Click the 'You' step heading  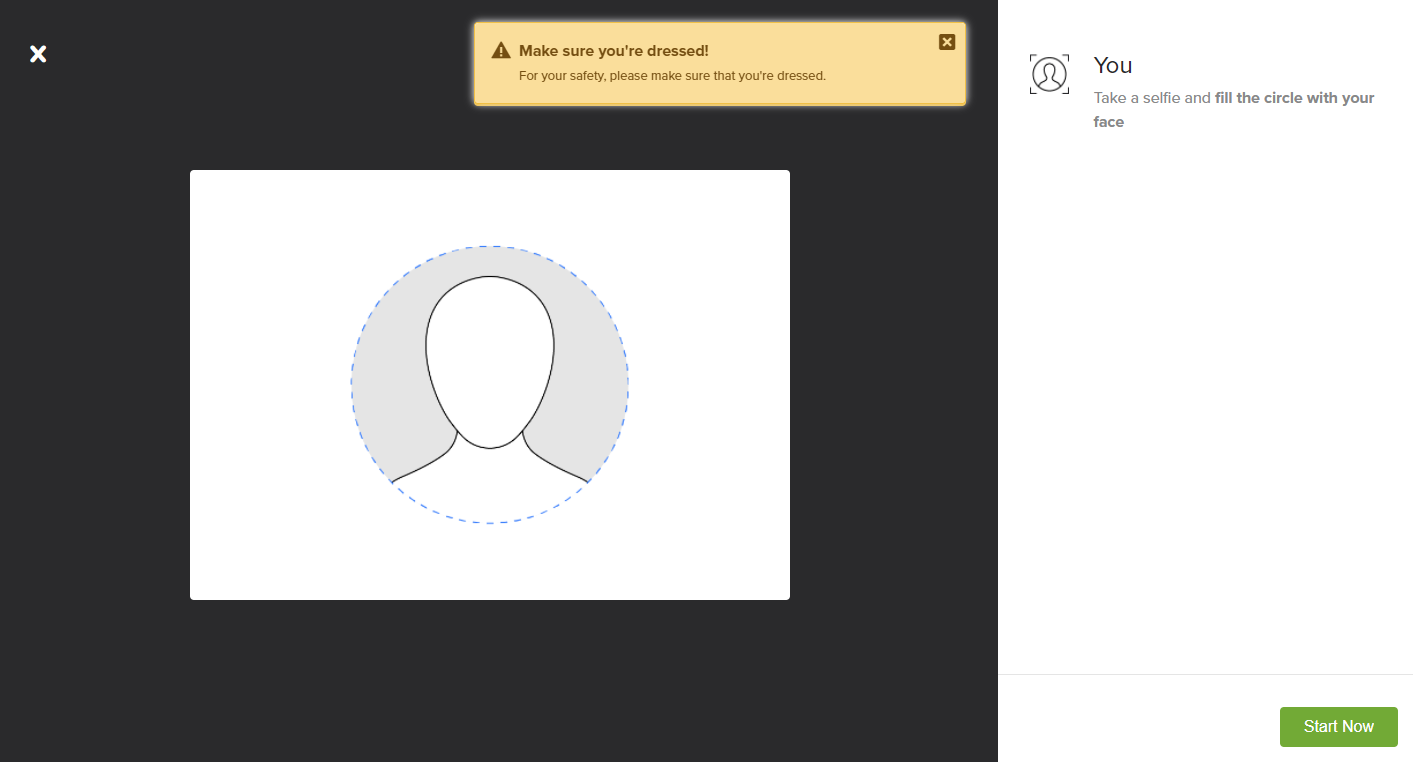coord(1113,65)
